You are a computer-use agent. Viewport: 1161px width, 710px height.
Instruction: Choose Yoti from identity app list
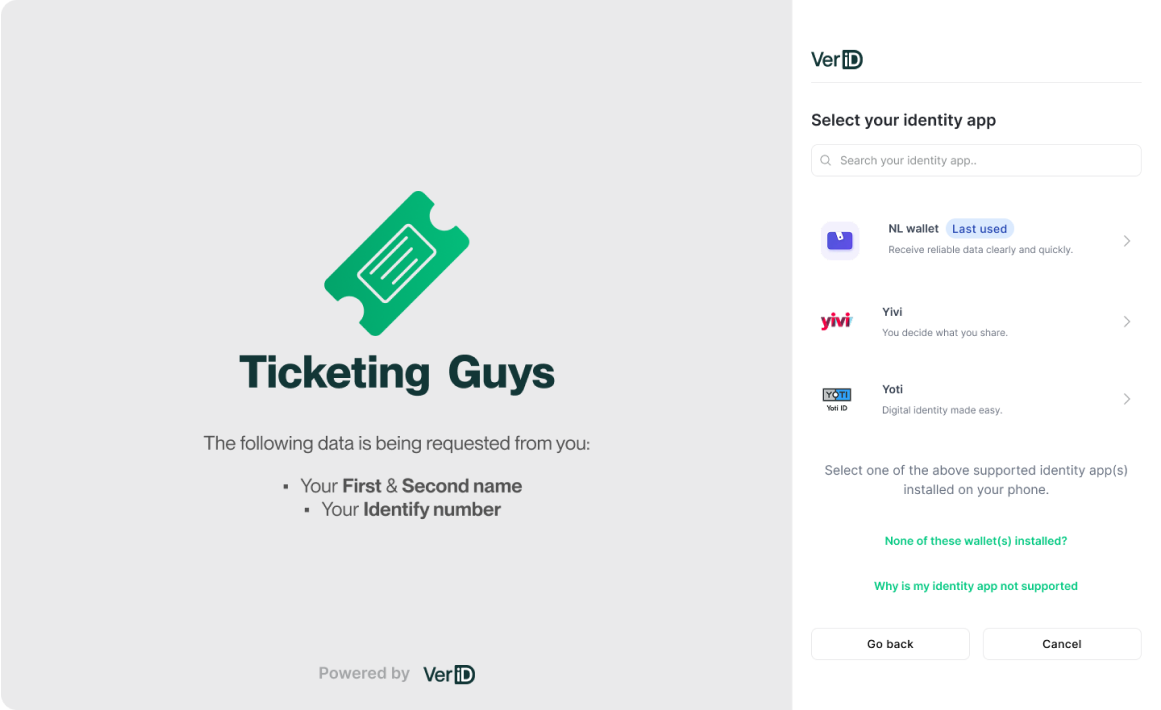(892, 389)
